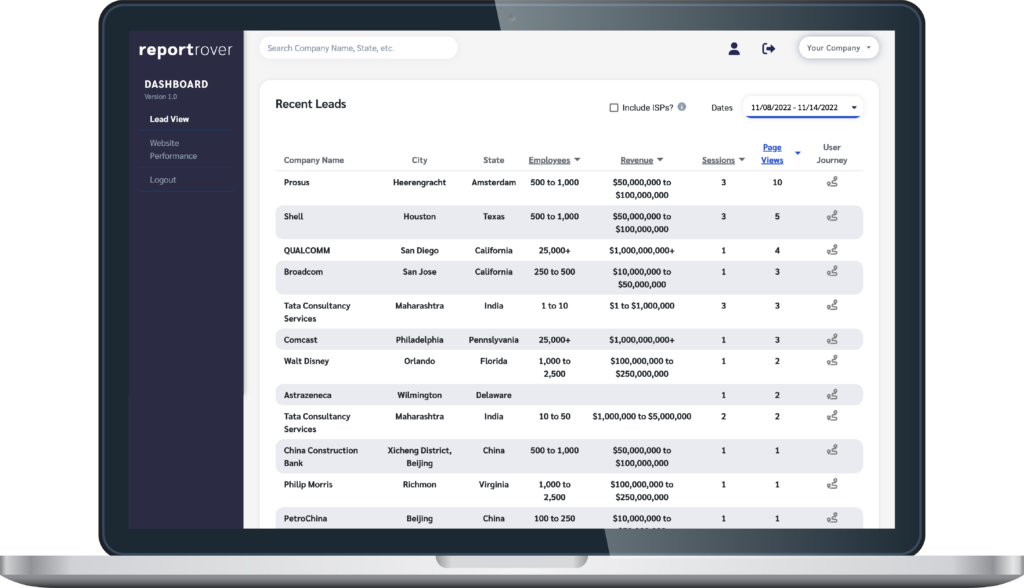
Task: Open user journey for Philip Morris
Action: coord(832,484)
